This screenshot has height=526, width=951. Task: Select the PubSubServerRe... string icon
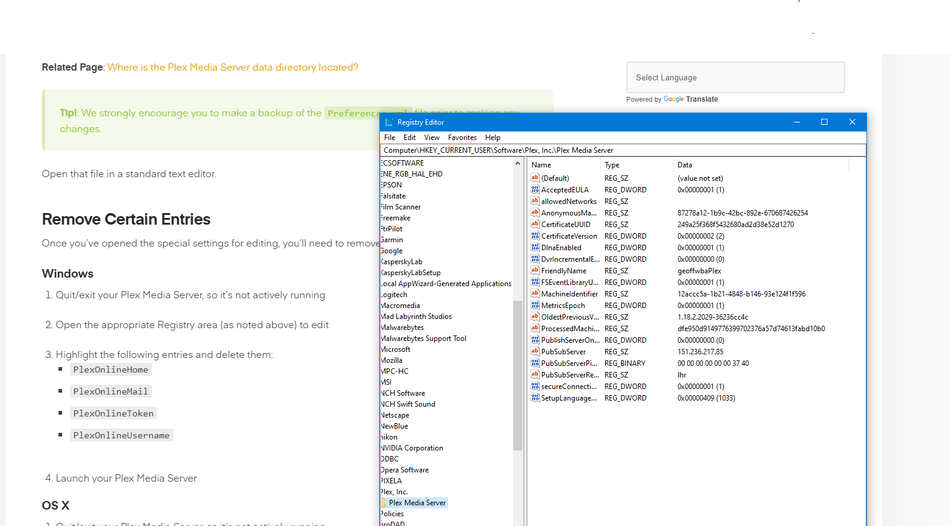(x=535, y=375)
